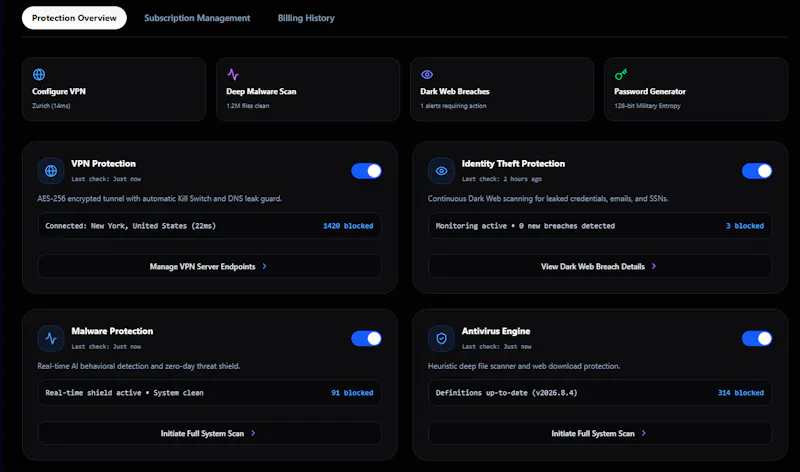Click the globe icon beside VPN Protection
This screenshot has width=800, height=472.
51,171
